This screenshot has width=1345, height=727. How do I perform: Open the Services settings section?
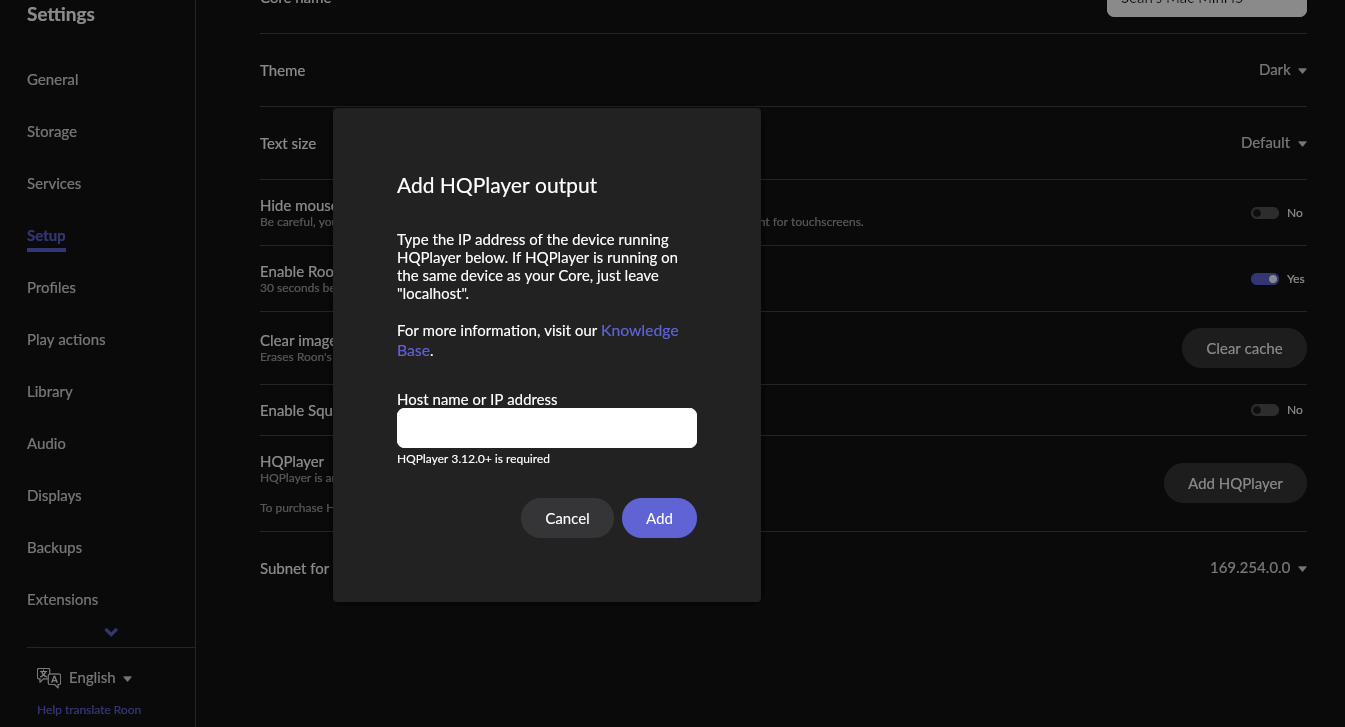[54, 184]
